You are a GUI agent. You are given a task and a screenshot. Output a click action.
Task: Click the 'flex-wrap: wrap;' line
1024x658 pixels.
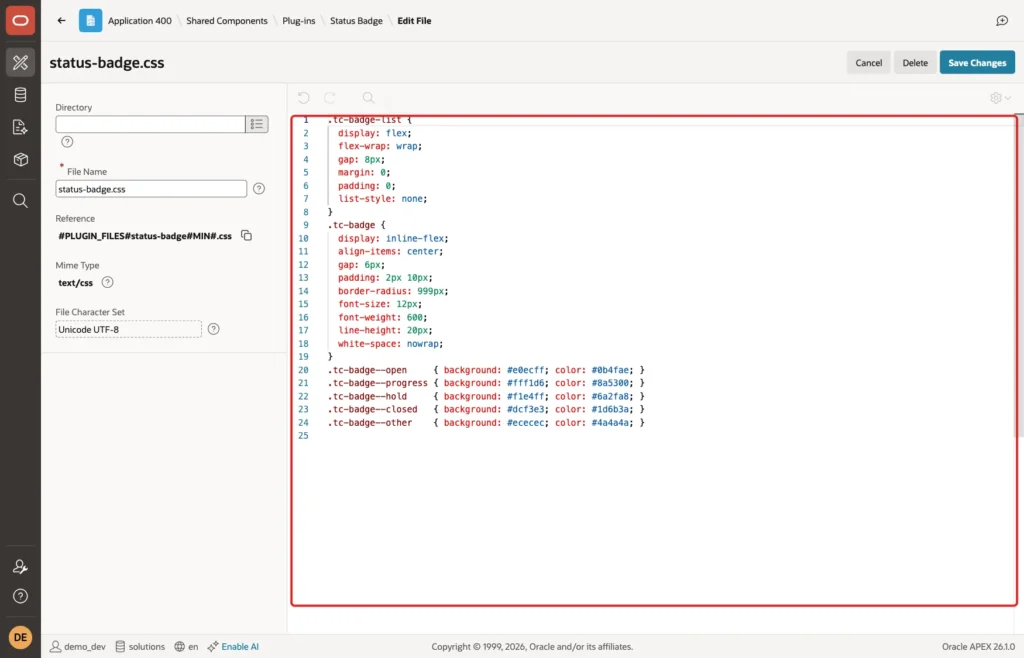380,146
